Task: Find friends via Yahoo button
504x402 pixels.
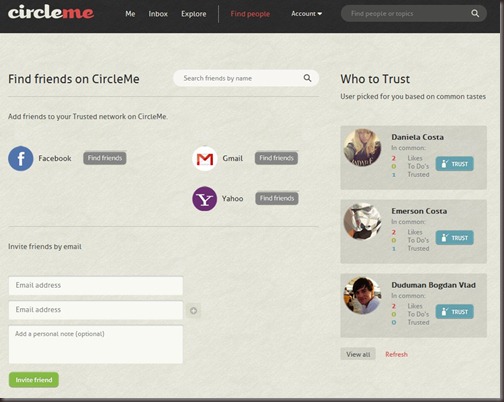Action: point(277,198)
